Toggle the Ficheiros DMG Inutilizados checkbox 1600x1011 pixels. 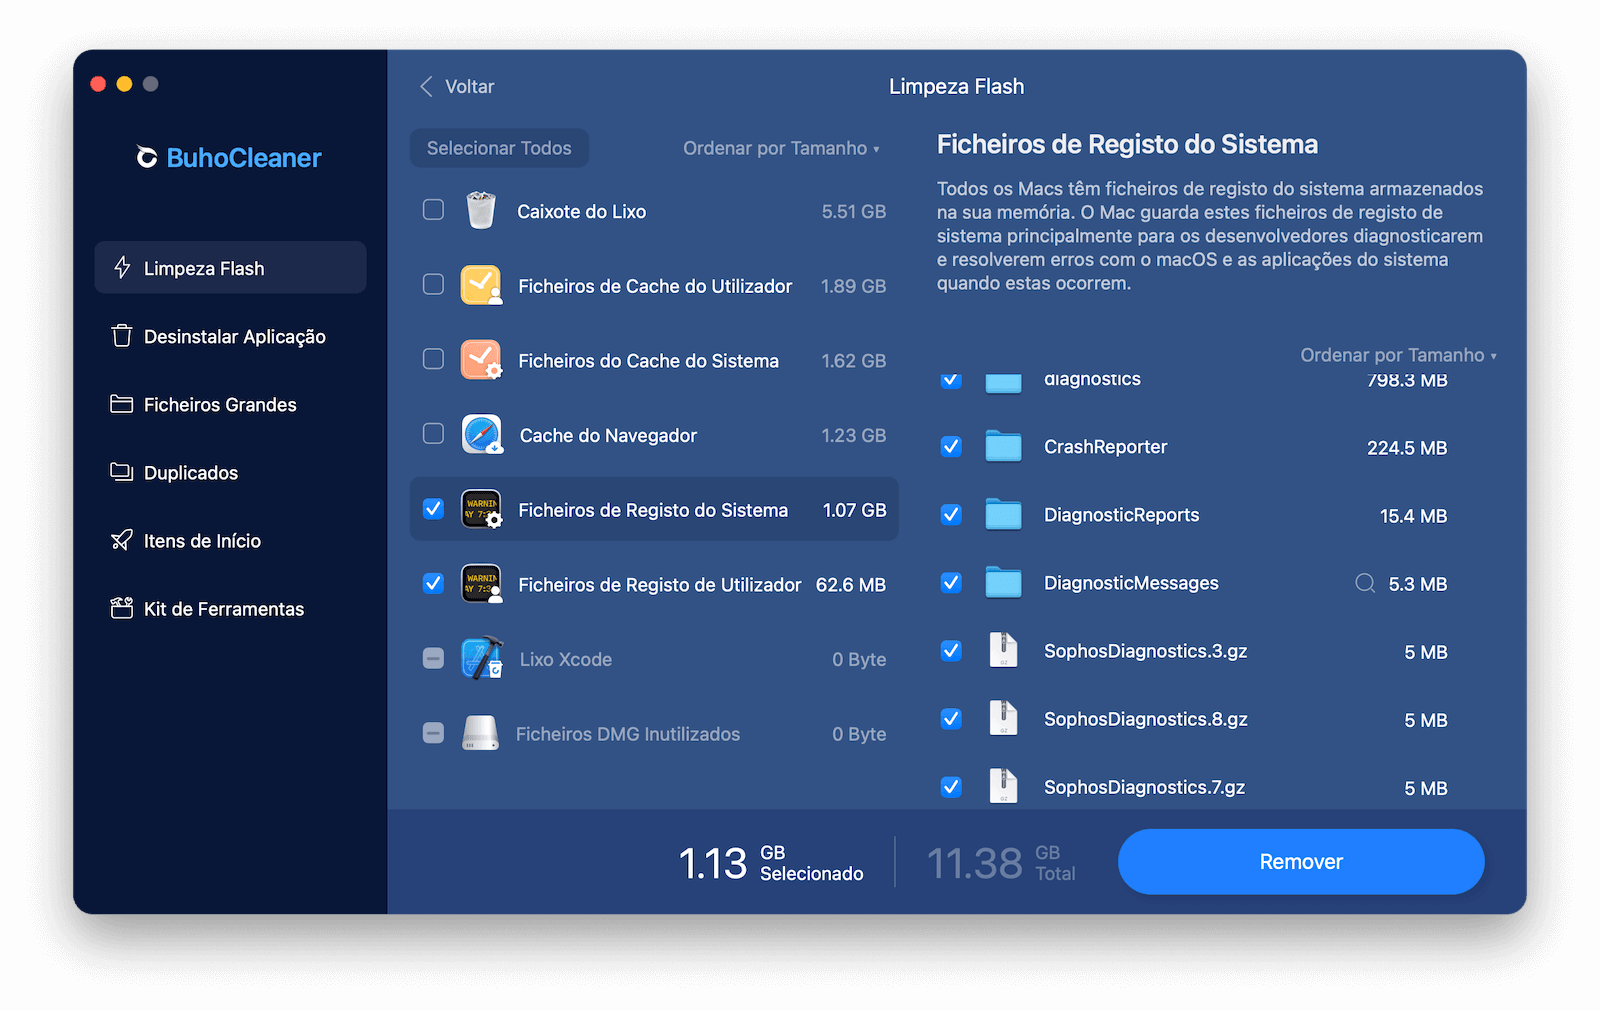433,733
